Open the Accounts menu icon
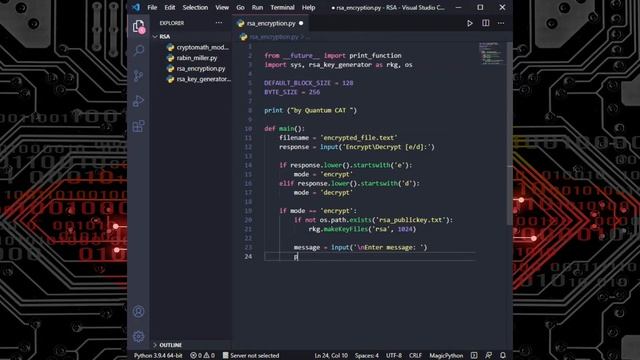 coord(139,311)
